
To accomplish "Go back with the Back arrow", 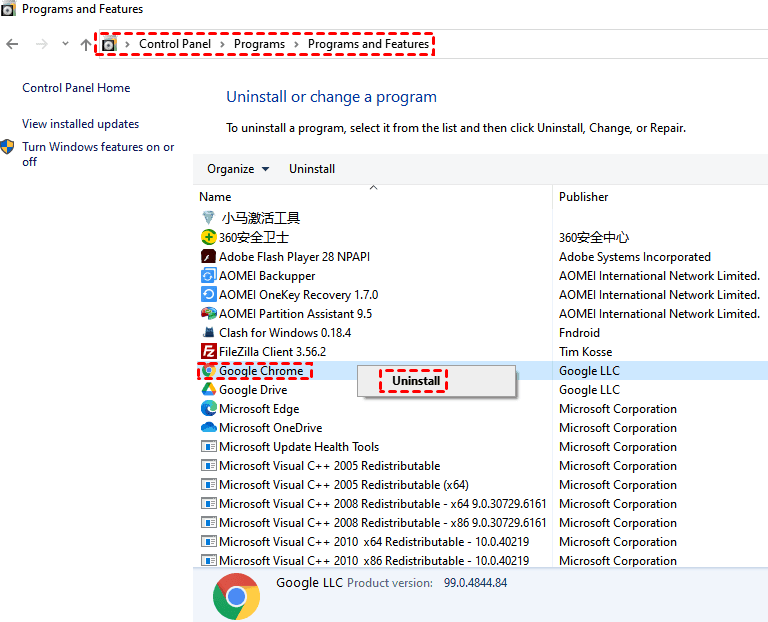I will click(12, 44).
